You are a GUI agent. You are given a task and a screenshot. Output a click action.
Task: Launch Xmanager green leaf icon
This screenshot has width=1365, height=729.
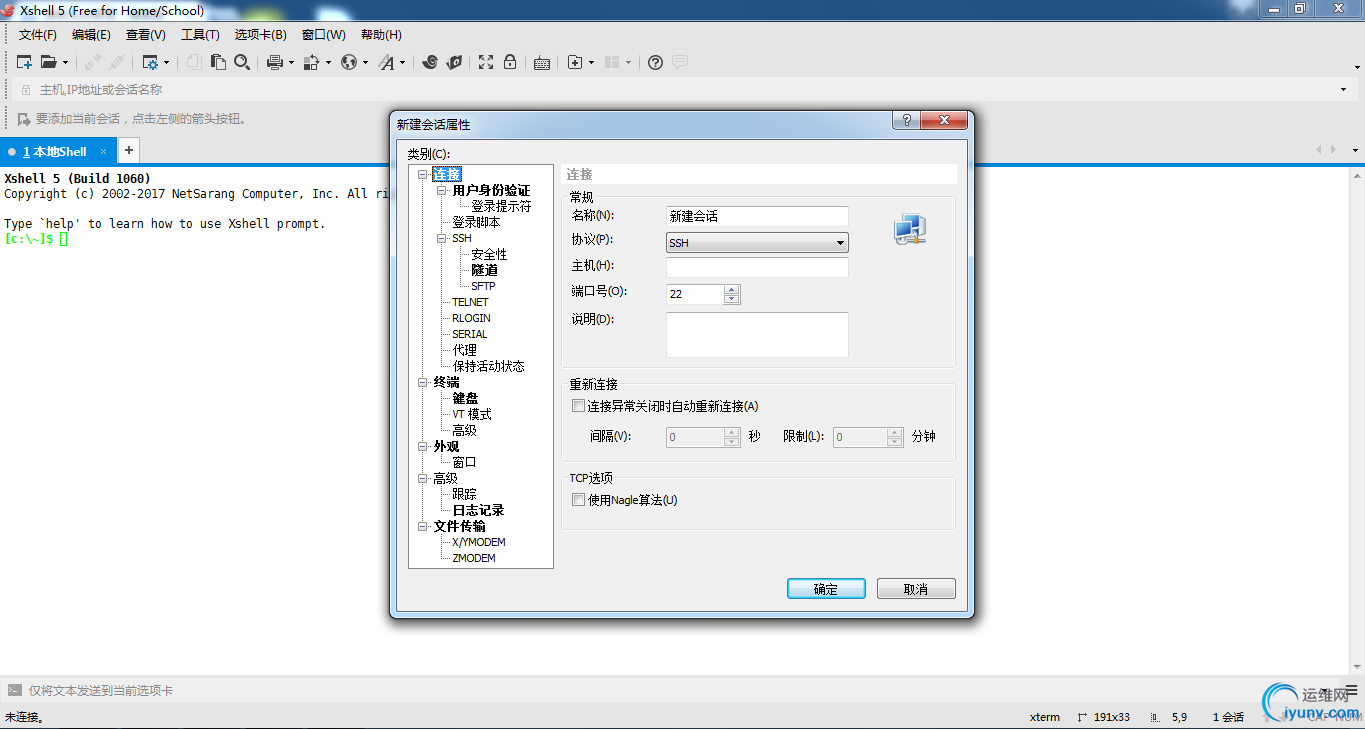pyautogui.click(x=454, y=62)
